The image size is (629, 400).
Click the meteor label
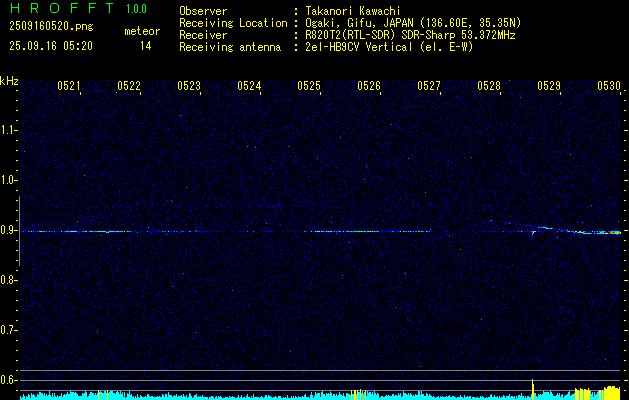click(142, 31)
